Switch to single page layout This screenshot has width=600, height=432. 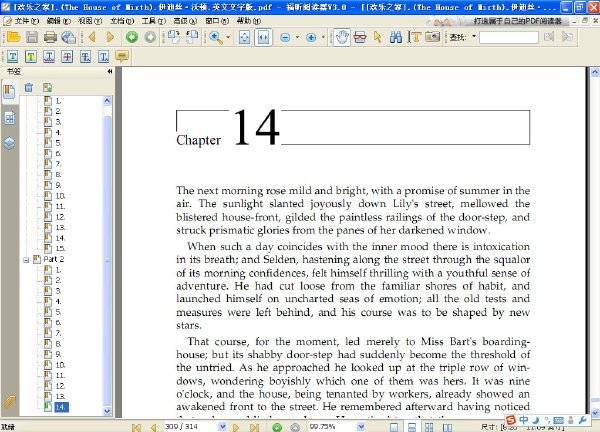pyautogui.click(x=394, y=427)
